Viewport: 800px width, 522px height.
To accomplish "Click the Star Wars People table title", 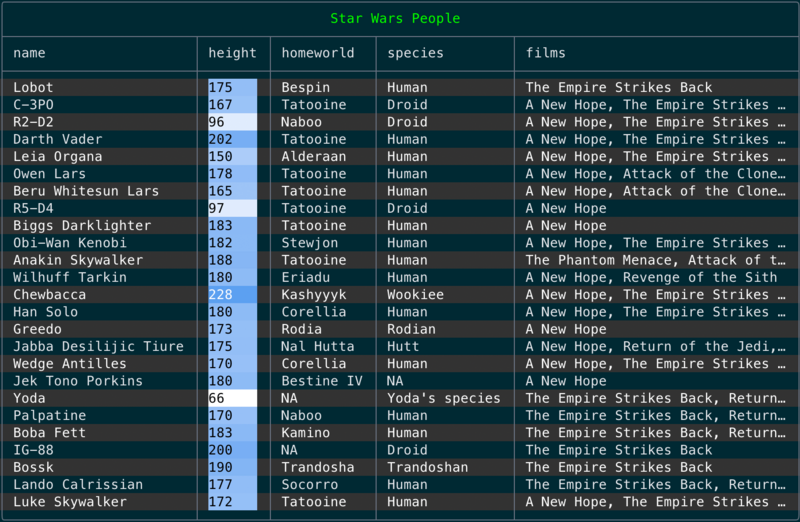I will 395,18.
